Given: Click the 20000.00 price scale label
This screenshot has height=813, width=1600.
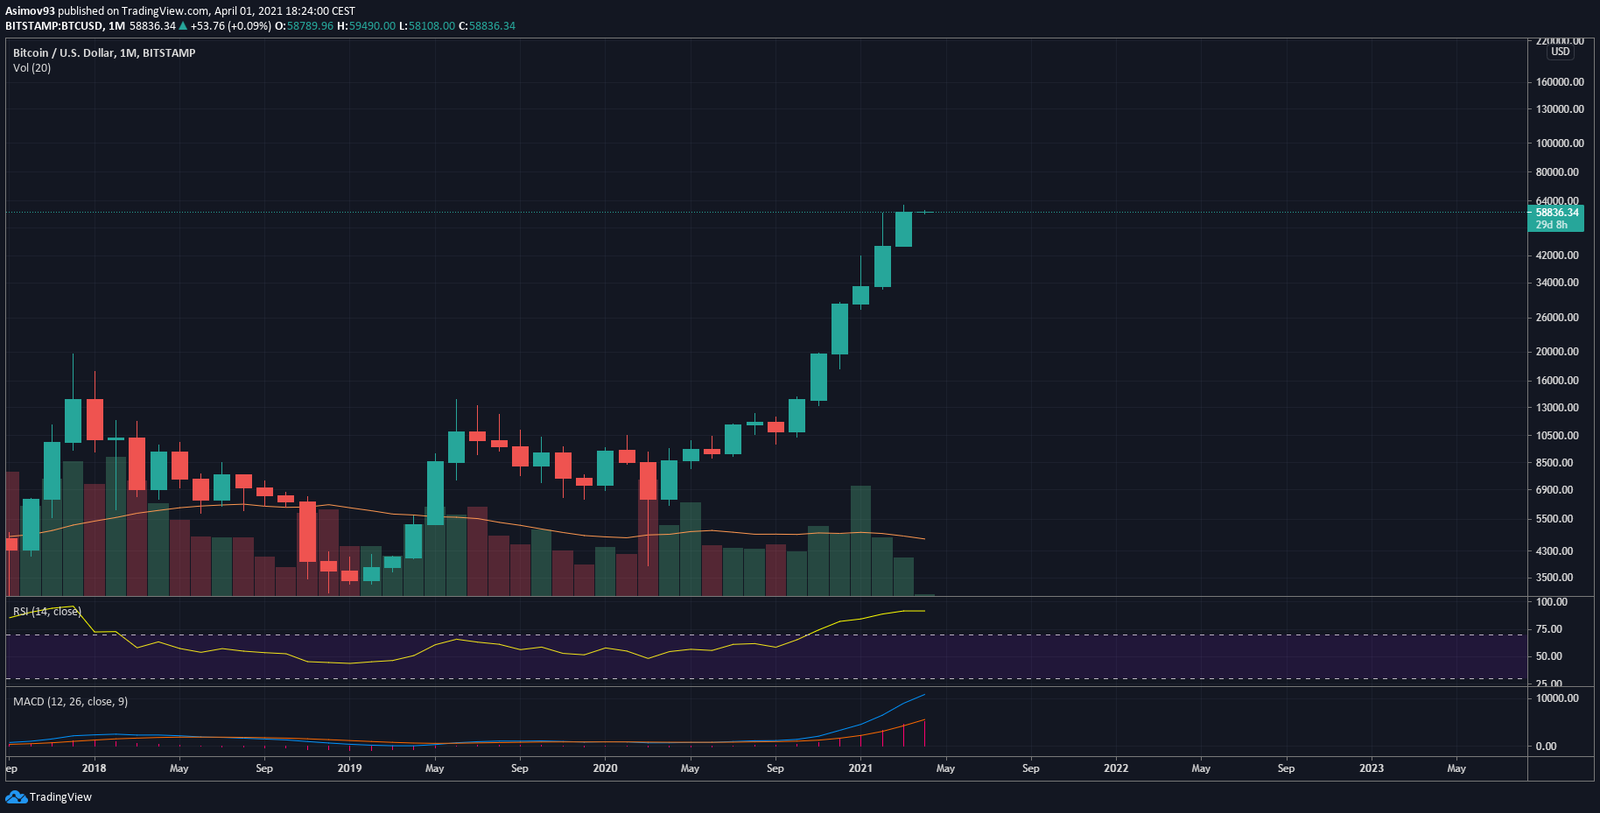Looking at the screenshot, I should (1560, 352).
